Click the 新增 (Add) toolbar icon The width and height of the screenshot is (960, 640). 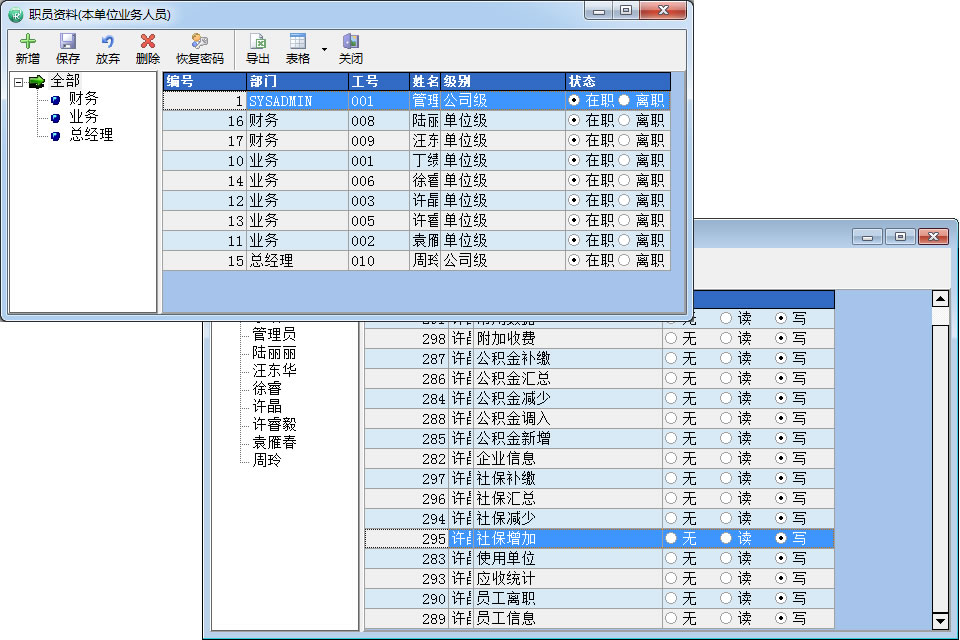tap(28, 48)
